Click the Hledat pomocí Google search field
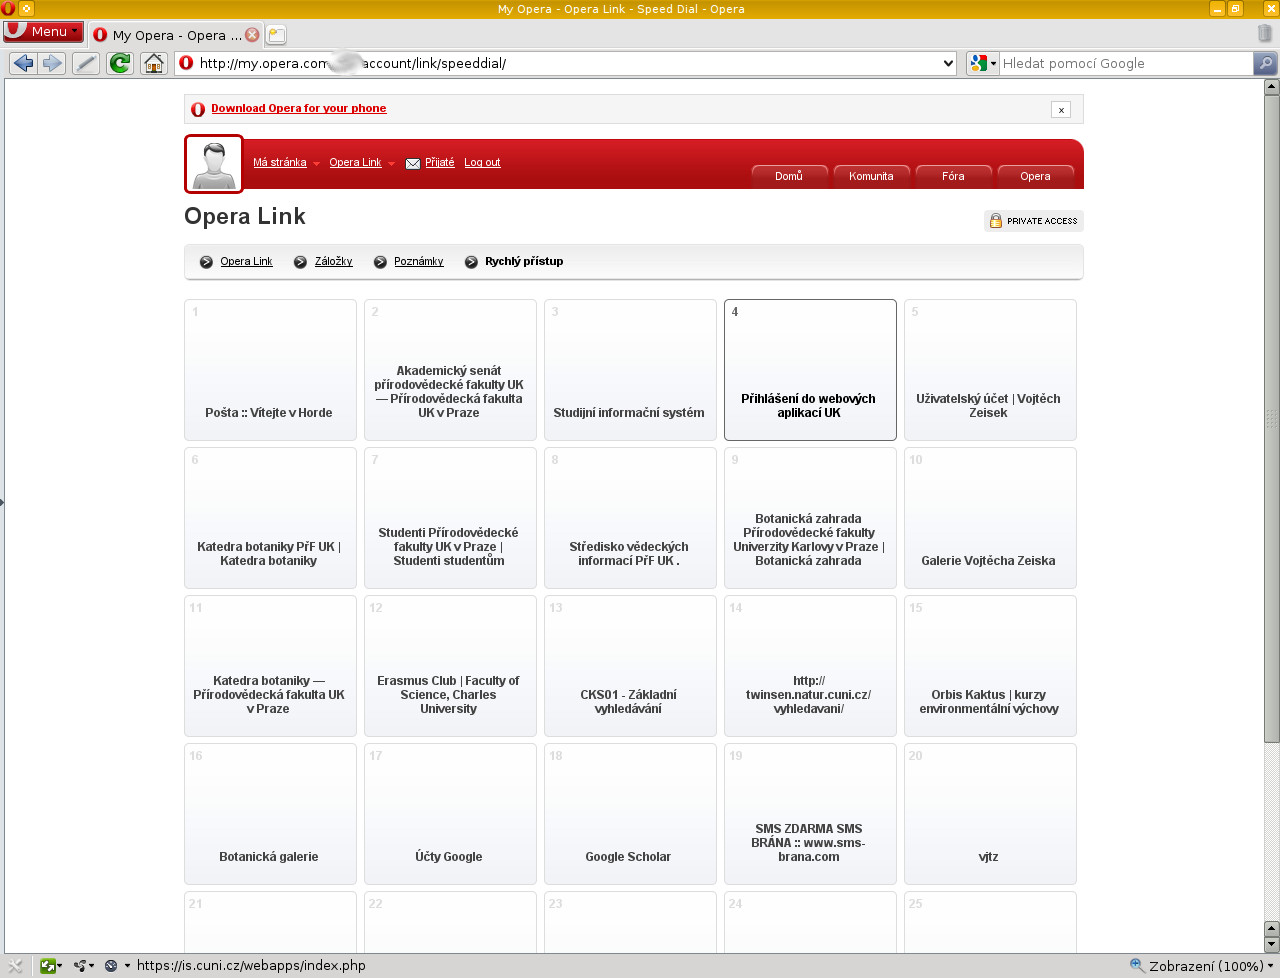Viewport: 1280px width, 978px height. pyautogui.click(x=1126, y=63)
